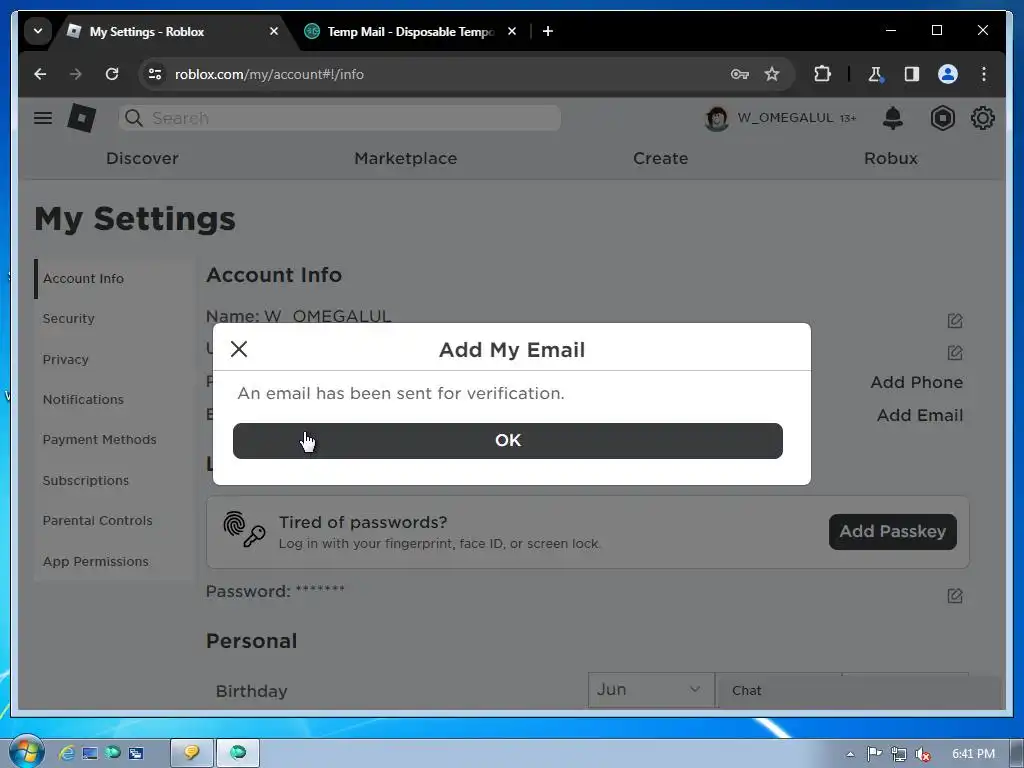Launch Internet Explorer from taskbar
This screenshot has width=1024, height=768.
(x=67, y=753)
